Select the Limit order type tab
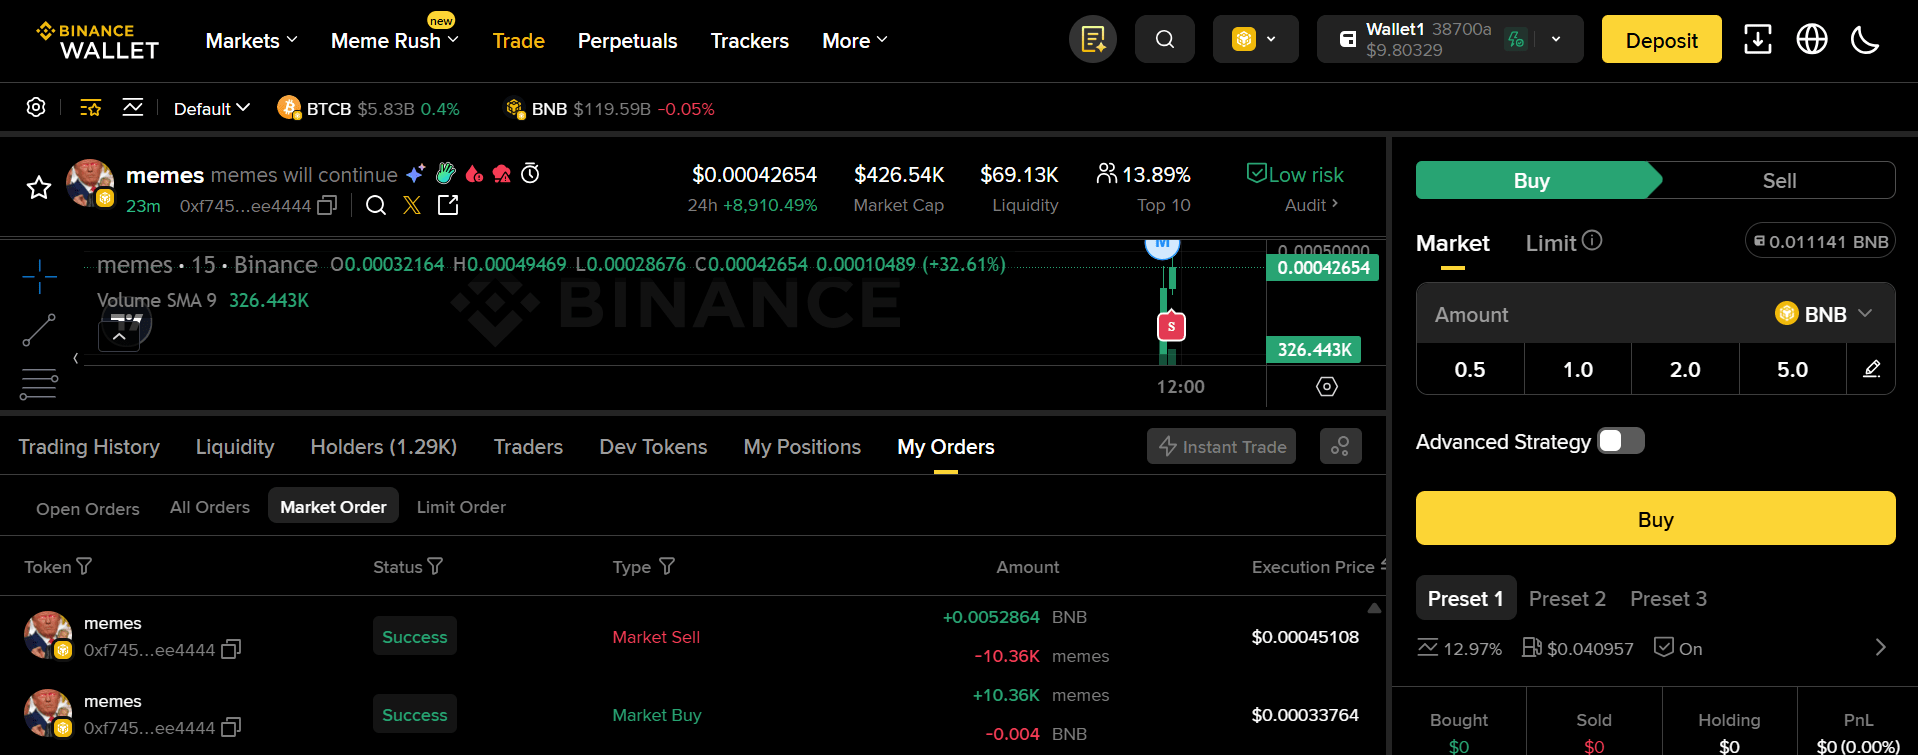The width and height of the screenshot is (1918, 755). 1551,243
